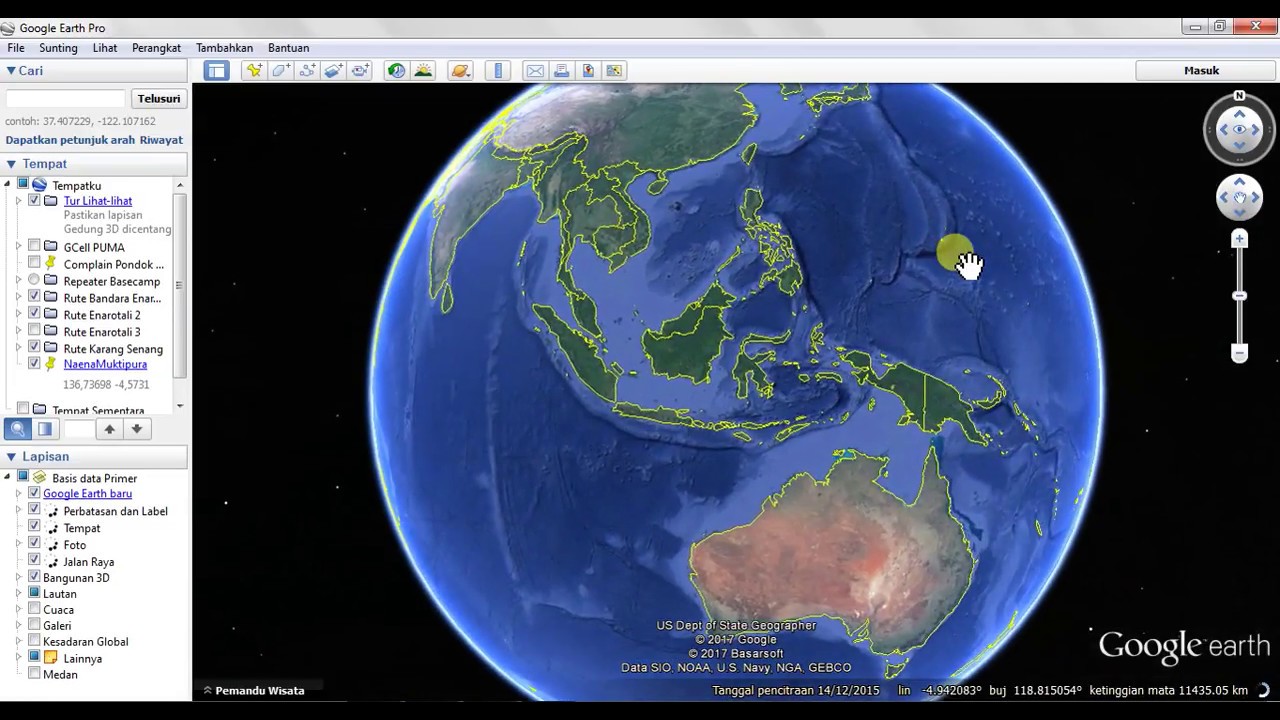Click the Print icon in the toolbar
Image resolution: width=1280 pixels, height=720 pixels.
[x=561, y=71]
